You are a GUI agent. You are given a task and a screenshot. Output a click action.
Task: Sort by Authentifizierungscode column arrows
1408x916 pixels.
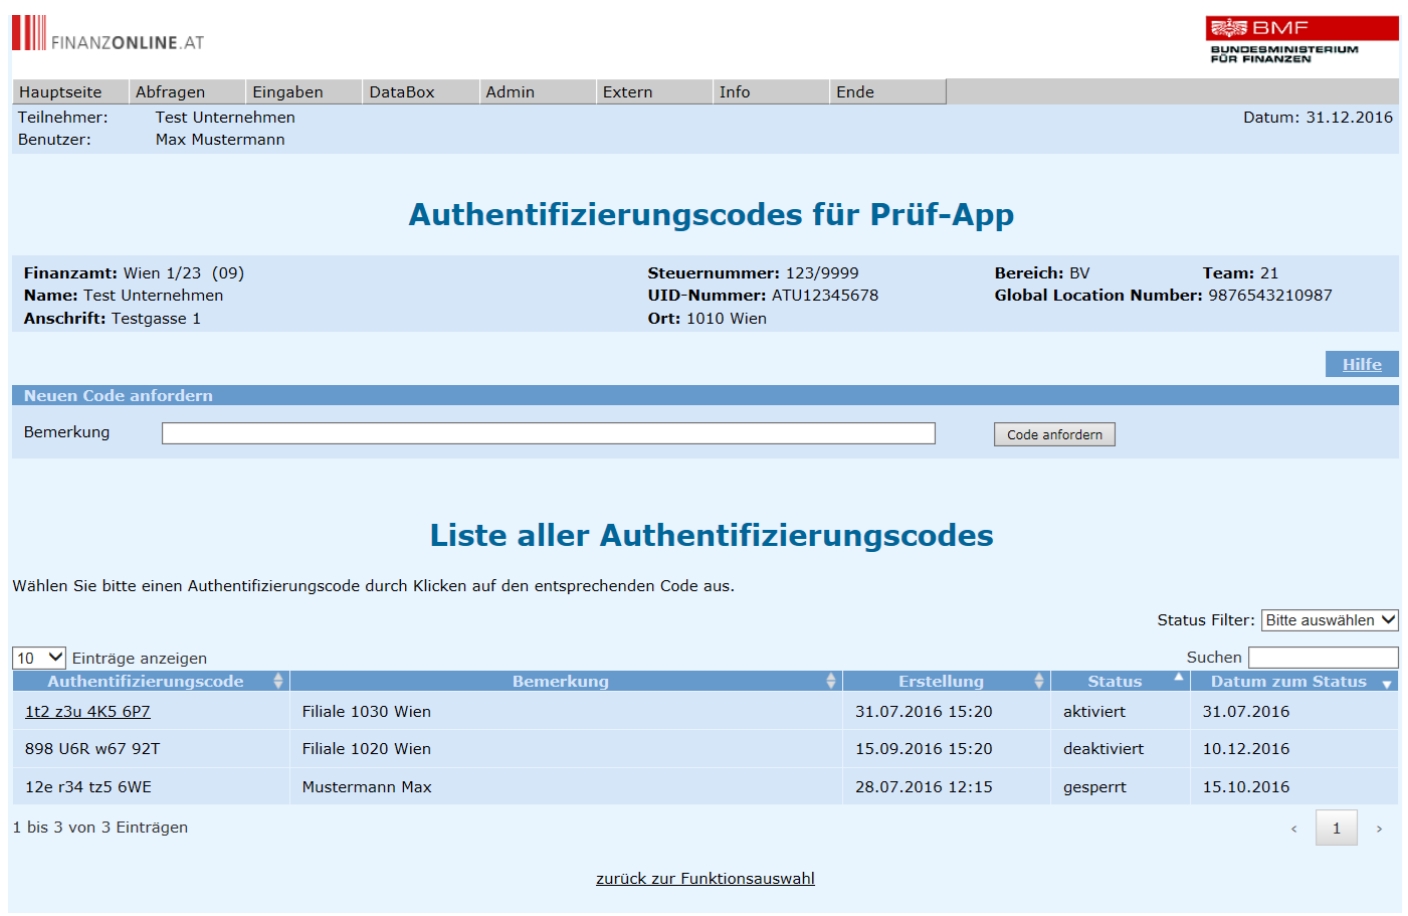278,681
